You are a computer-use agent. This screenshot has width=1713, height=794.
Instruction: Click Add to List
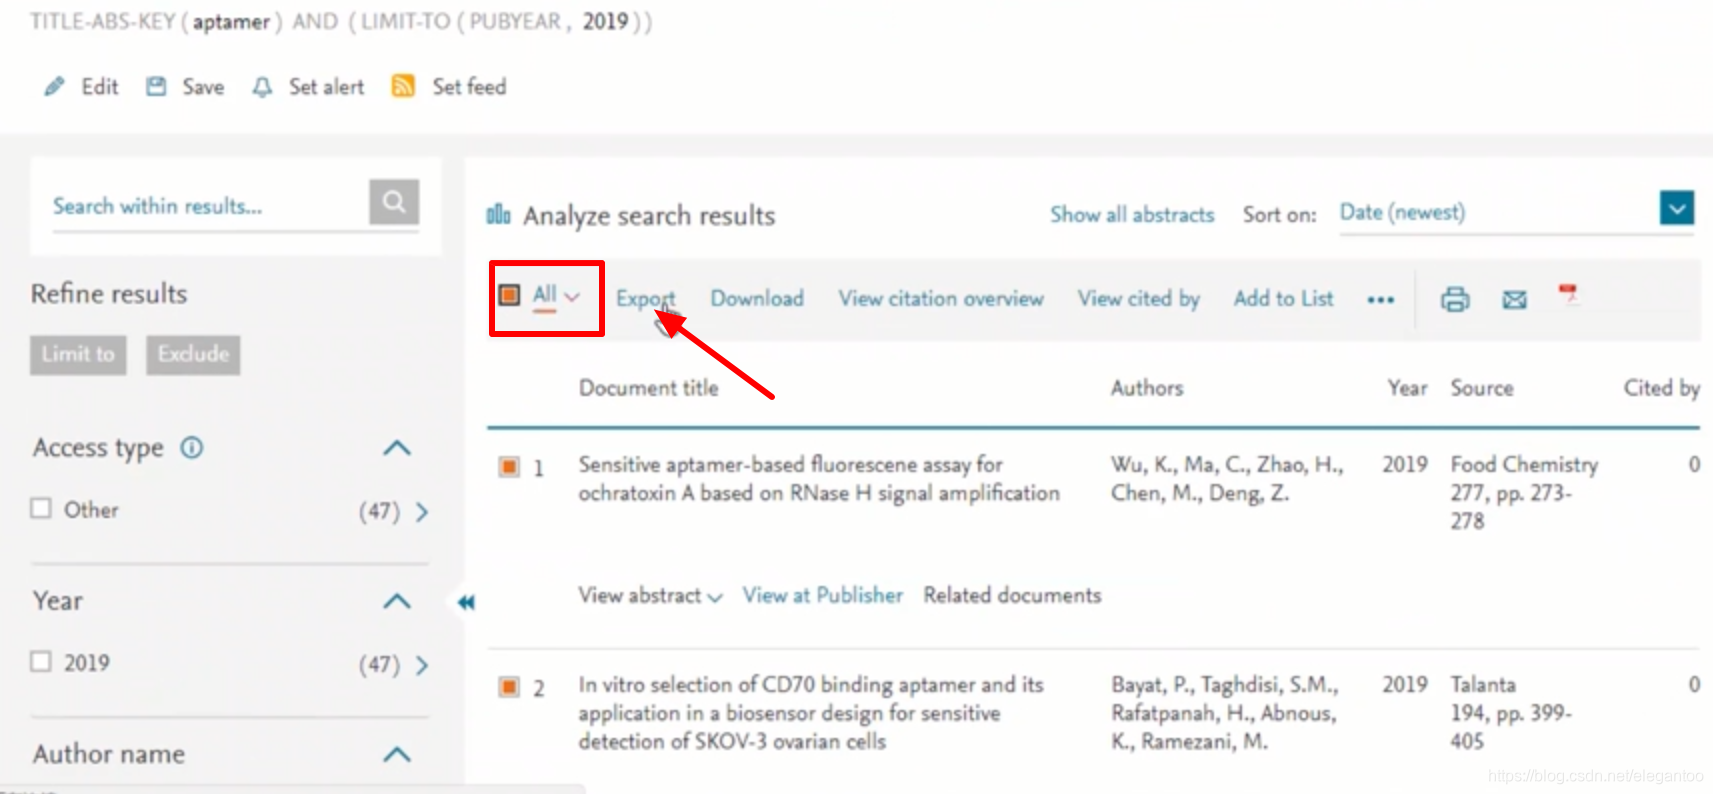pyautogui.click(x=1283, y=299)
